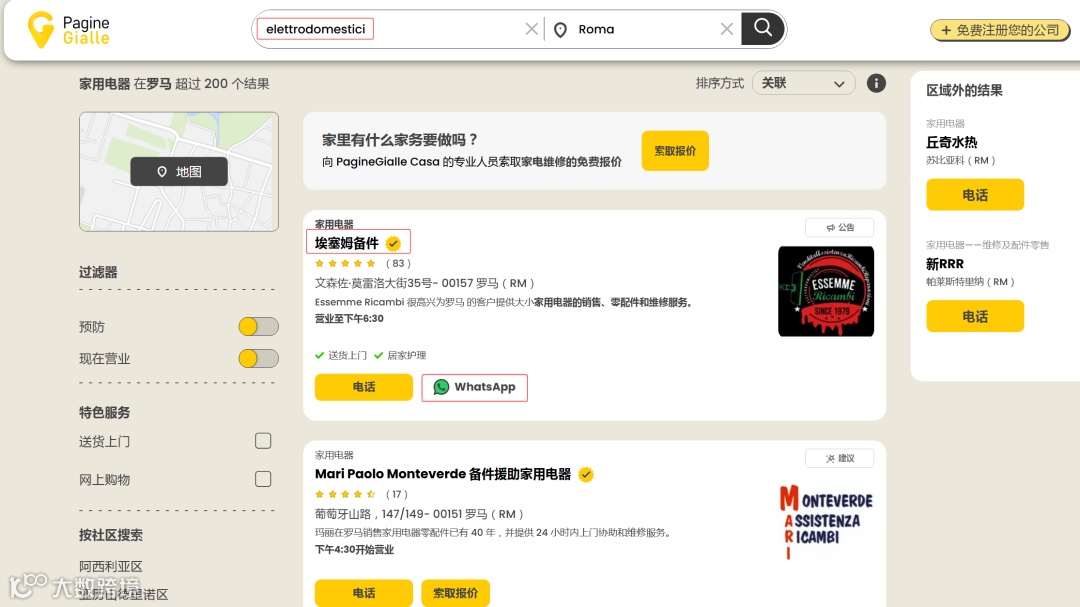The height and width of the screenshot is (607, 1080).
Task: Open the 丘奇水热 out-of-area result
Action: pos(951,142)
